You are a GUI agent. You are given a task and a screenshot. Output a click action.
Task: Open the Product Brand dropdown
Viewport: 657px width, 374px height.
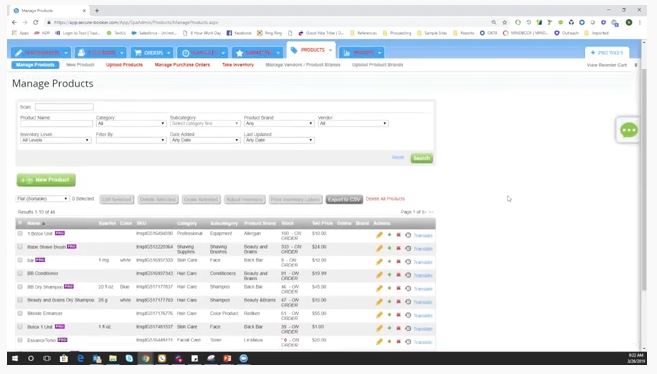(279, 124)
